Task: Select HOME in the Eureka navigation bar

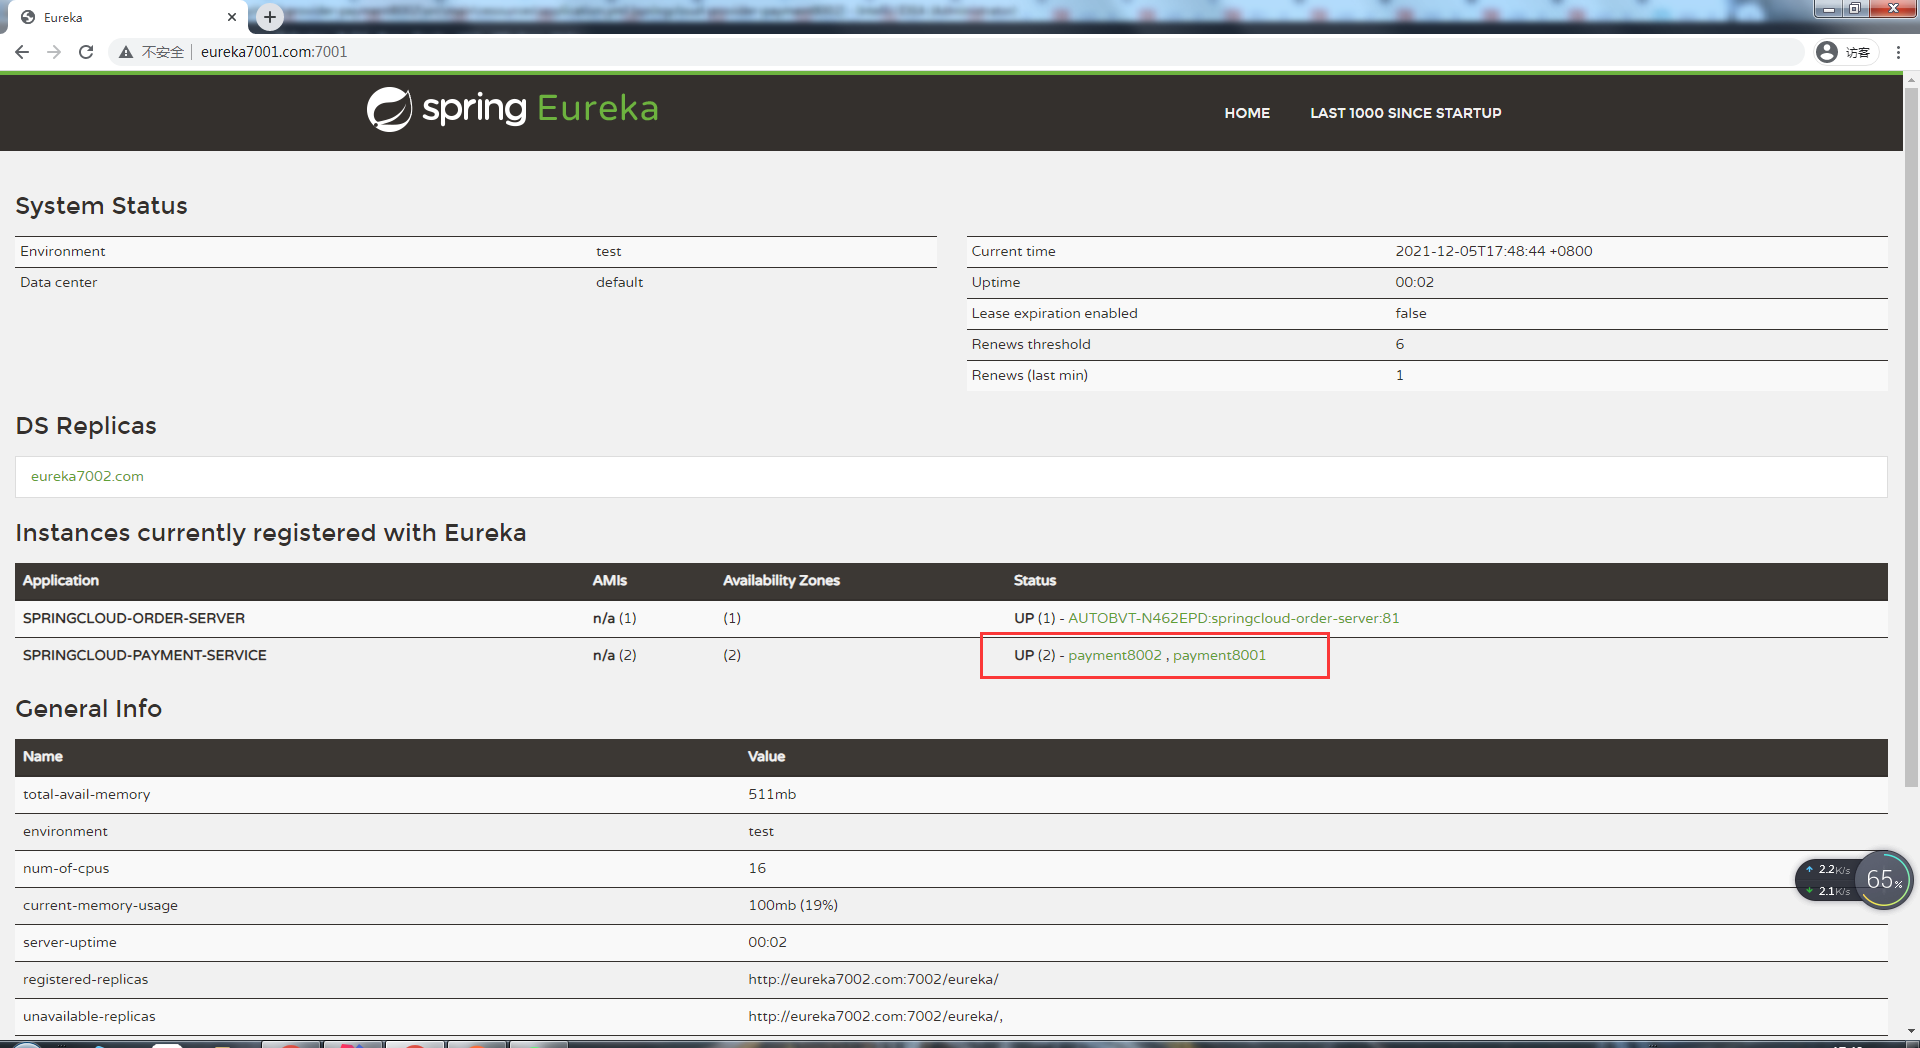Action: pyautogui.click(x=1246, y=113)
